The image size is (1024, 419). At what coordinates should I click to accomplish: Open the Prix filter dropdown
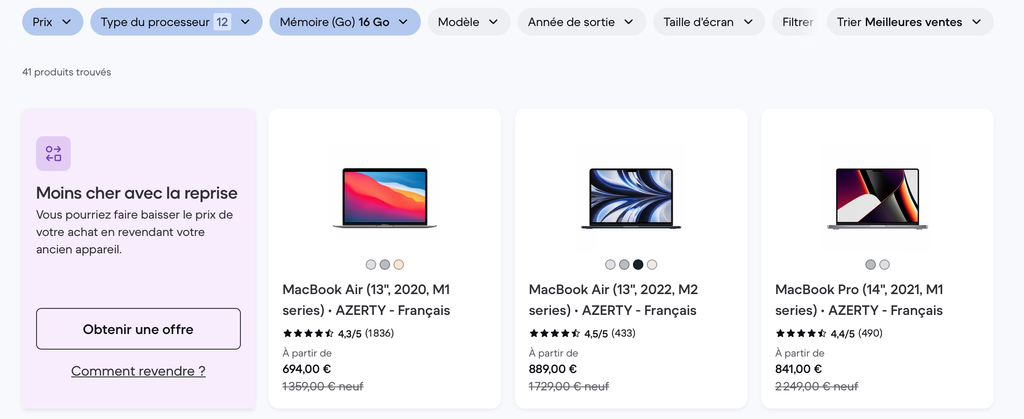pos(52,22)
